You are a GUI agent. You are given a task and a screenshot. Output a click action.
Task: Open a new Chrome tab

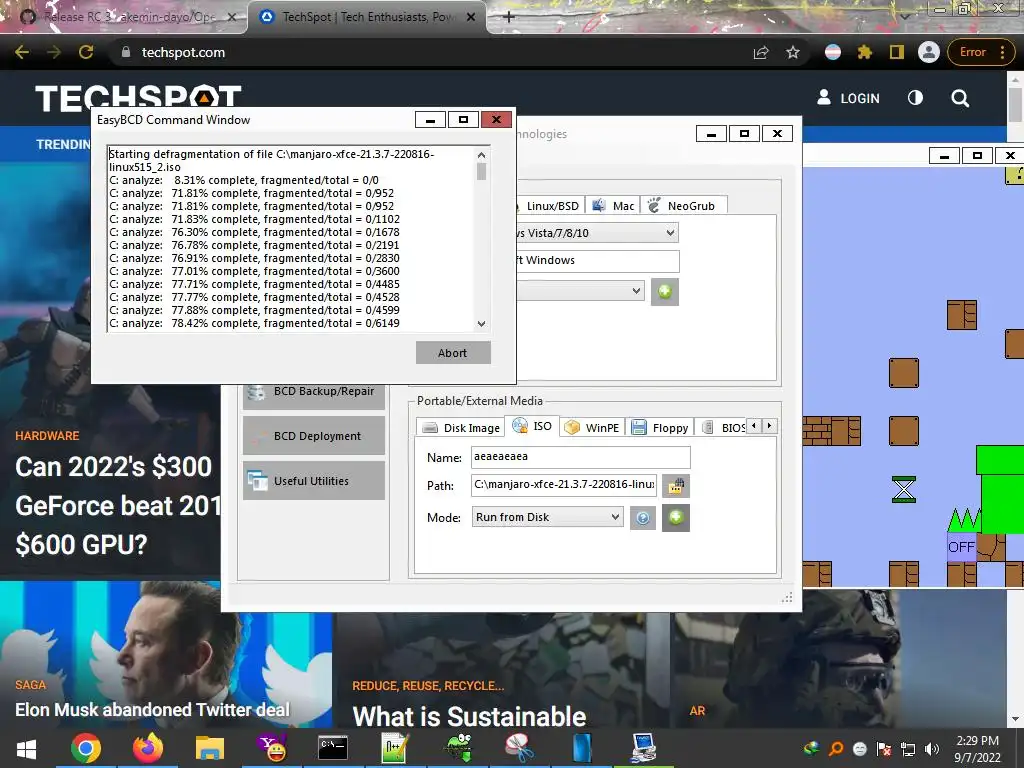pos(509,17)
